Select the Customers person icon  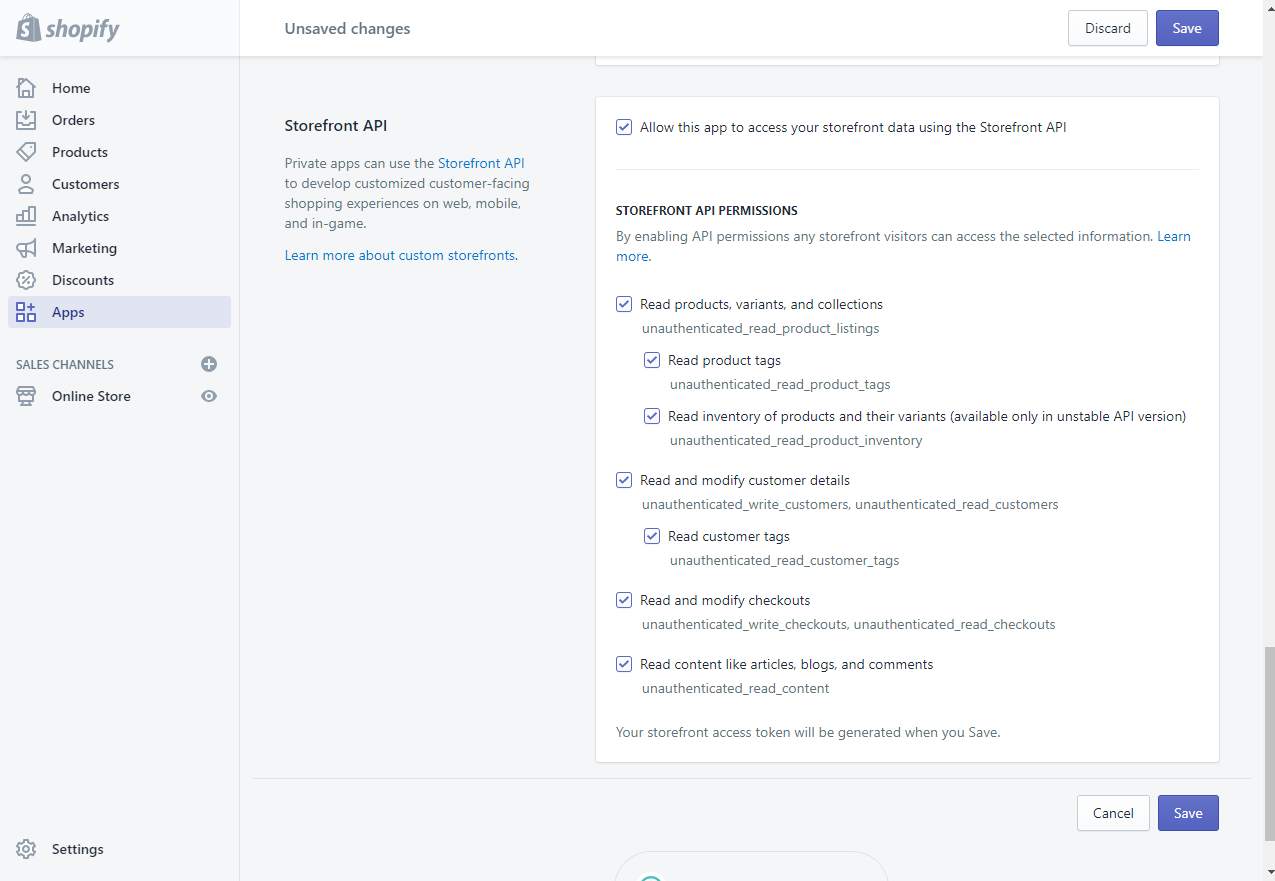[26, 184]
